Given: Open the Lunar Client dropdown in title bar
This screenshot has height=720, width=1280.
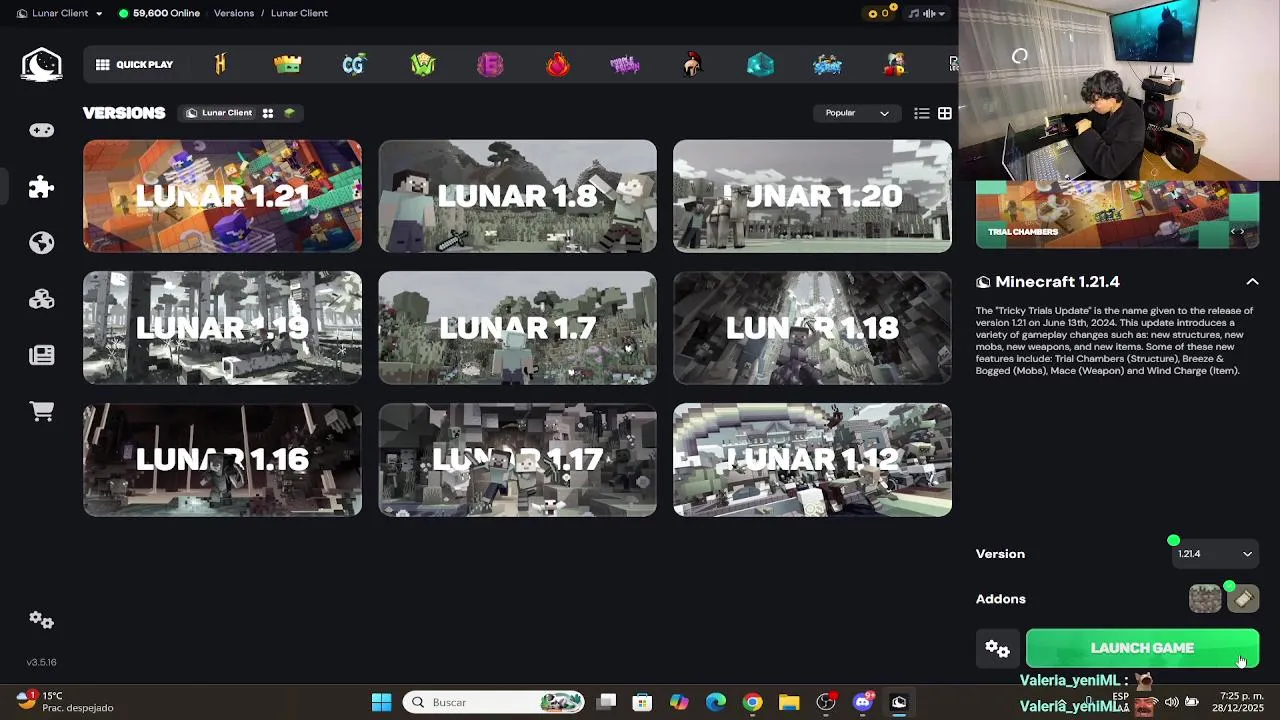Looking at the screenshot, I should [x=59, y=13].
